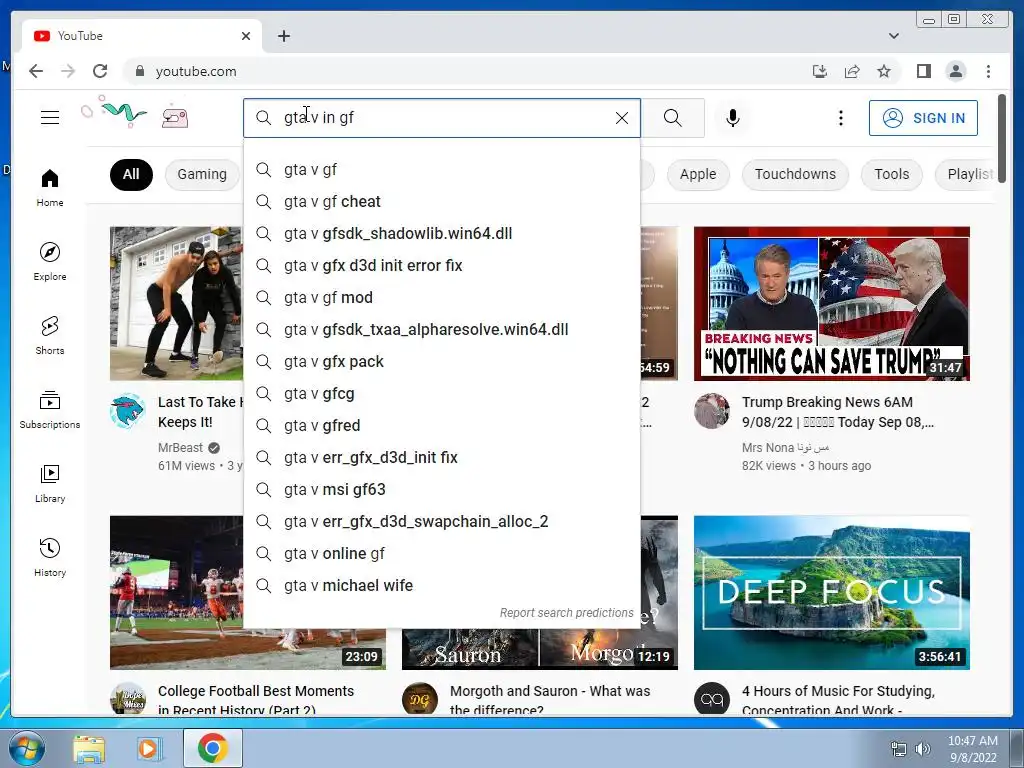Toggle the Chrome side panel icon
The image size is (1024, 768).
pyautogui.click(x=923, y=71)
